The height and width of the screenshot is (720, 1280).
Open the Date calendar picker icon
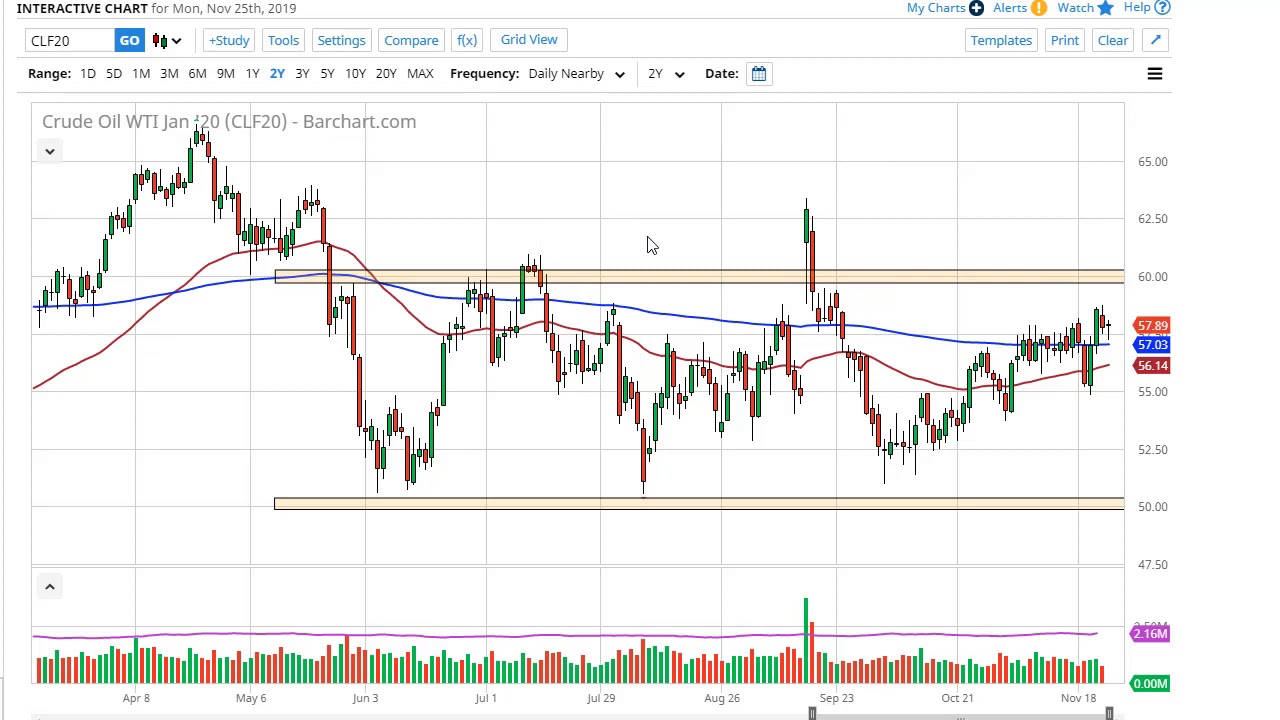759,73
